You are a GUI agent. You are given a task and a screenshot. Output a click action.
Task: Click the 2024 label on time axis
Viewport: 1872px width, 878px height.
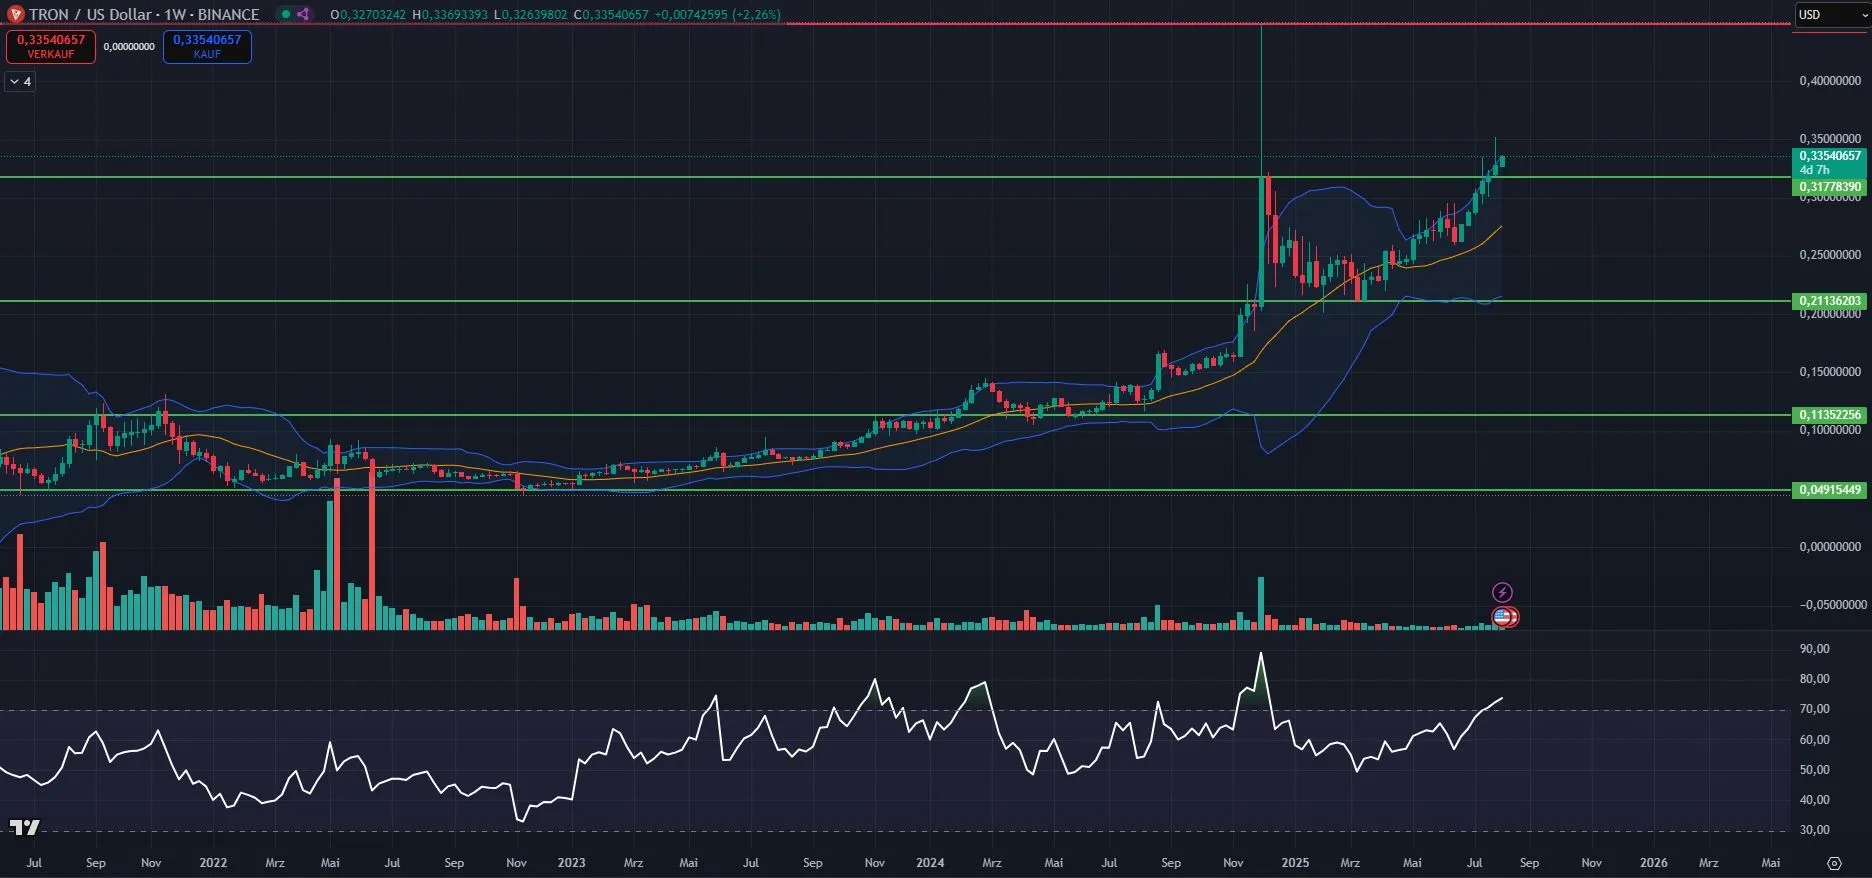930,863
